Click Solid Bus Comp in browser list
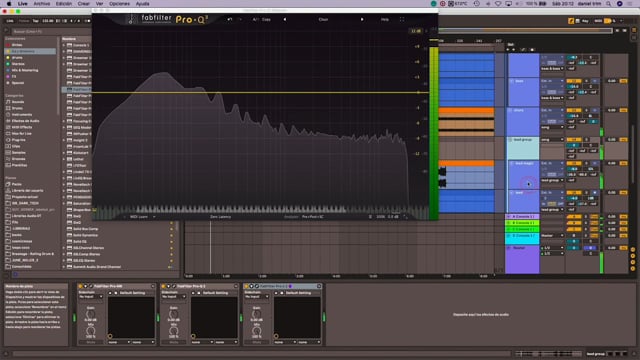The width and height of the screenshot is (640, 360). tap(86, 229)
